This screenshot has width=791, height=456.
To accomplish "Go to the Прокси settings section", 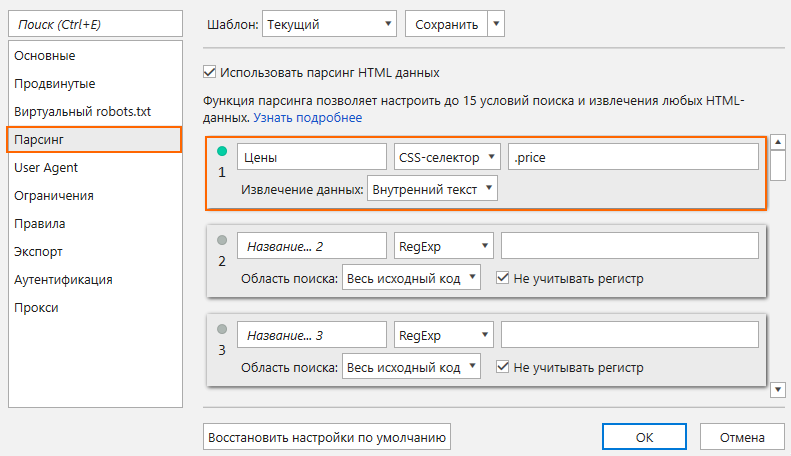I will pos(36,307).
